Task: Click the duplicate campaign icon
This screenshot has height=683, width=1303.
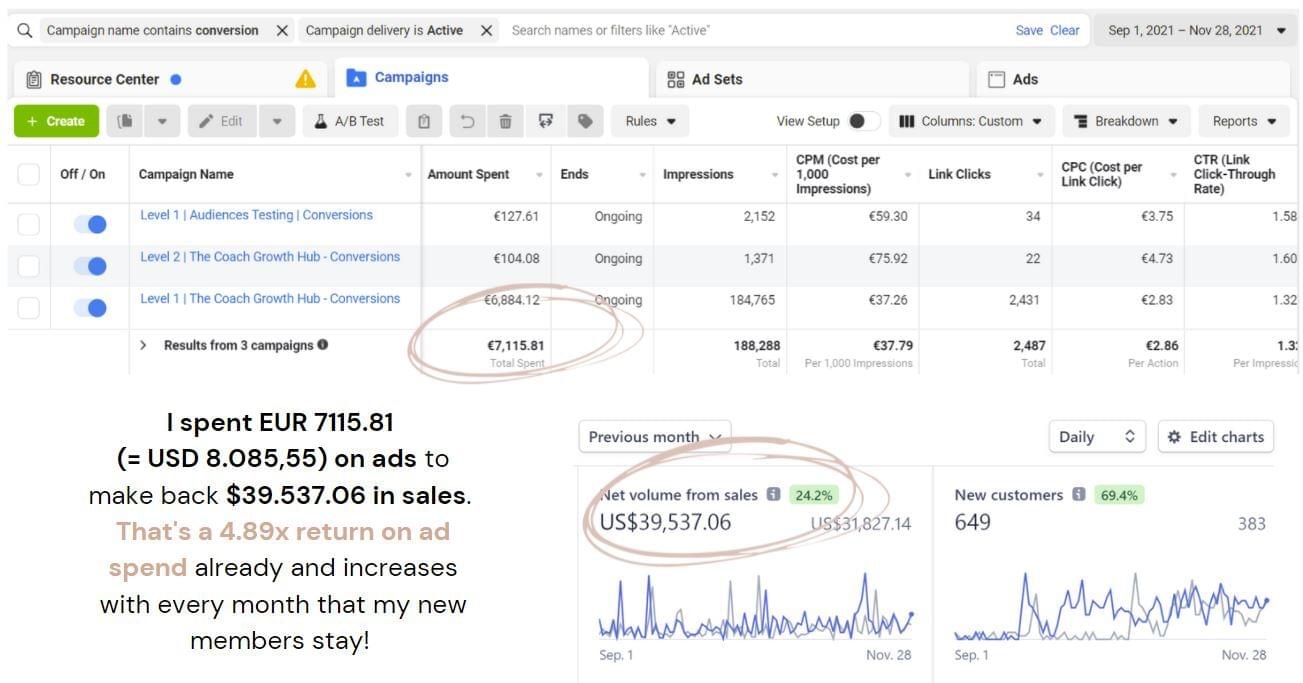Action: coord(125,121)
